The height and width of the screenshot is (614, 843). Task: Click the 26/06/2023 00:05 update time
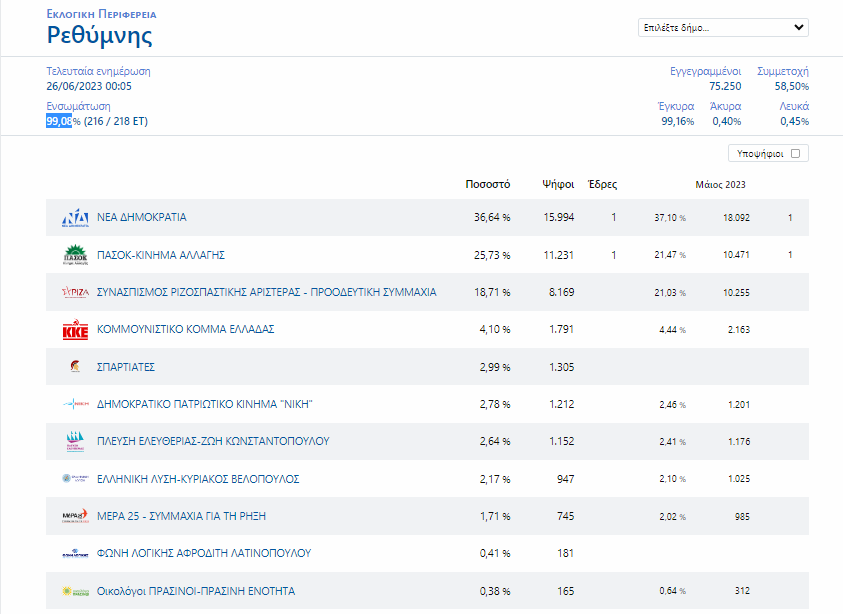(89, 86)
